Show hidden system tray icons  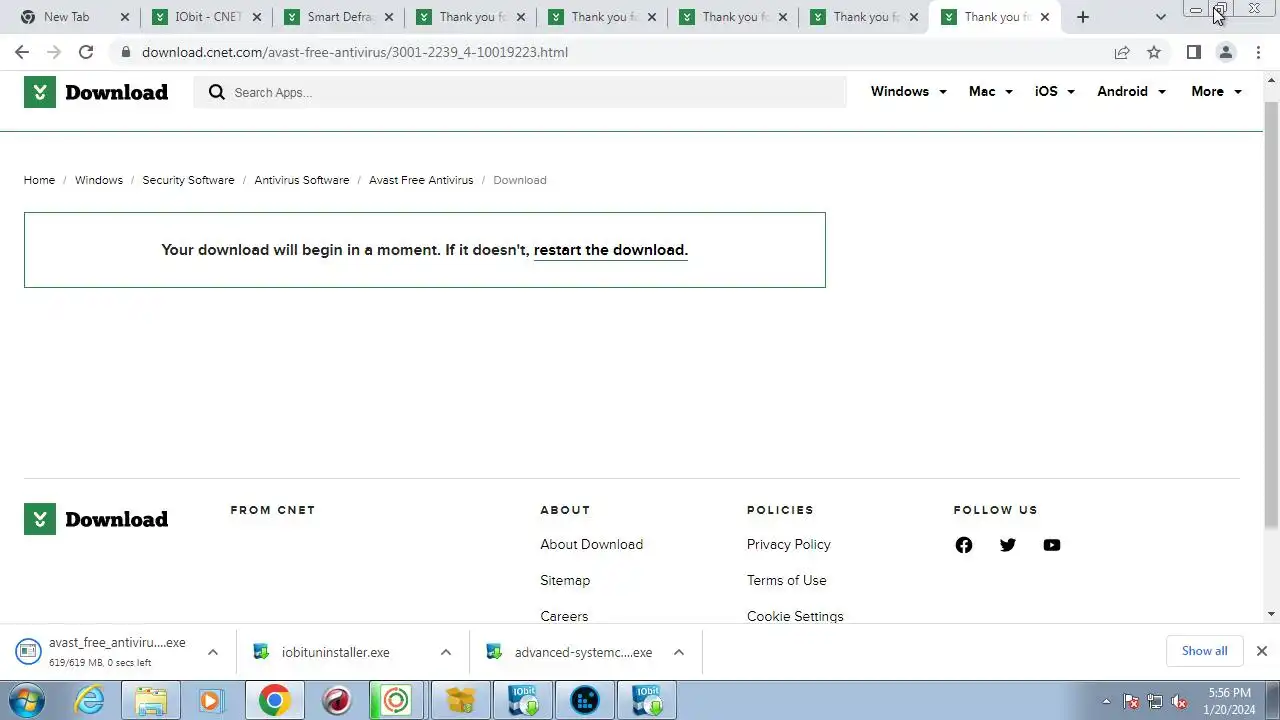pos(1106,701)
